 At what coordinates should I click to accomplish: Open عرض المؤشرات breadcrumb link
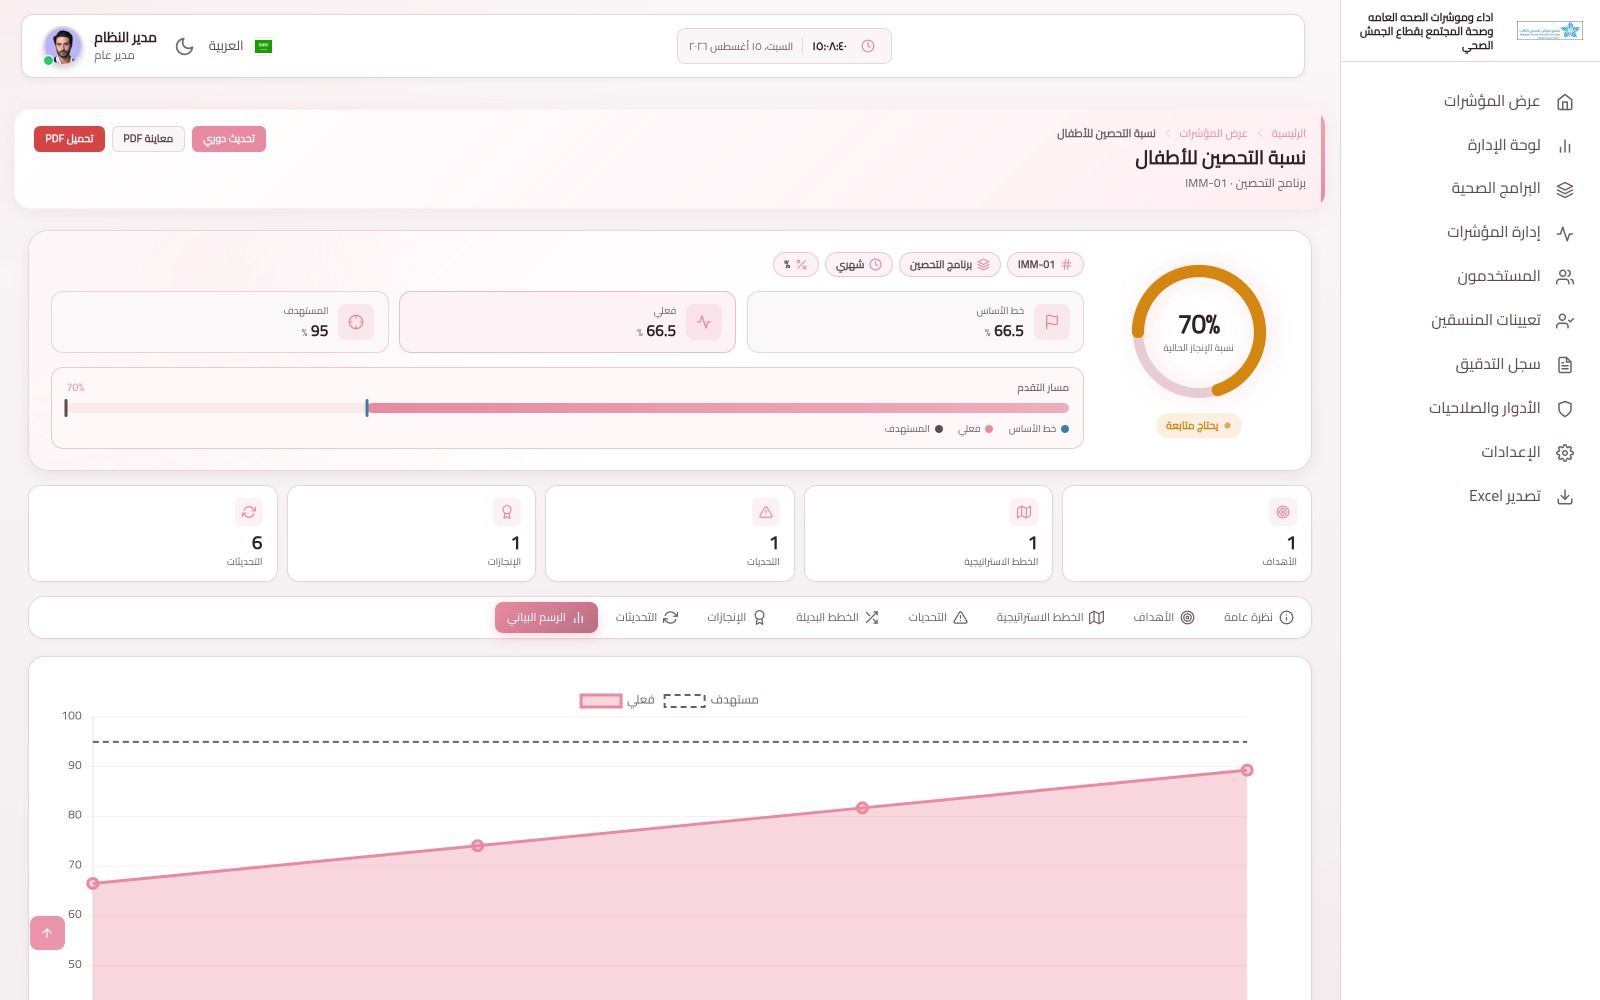tap(1213, 133)
